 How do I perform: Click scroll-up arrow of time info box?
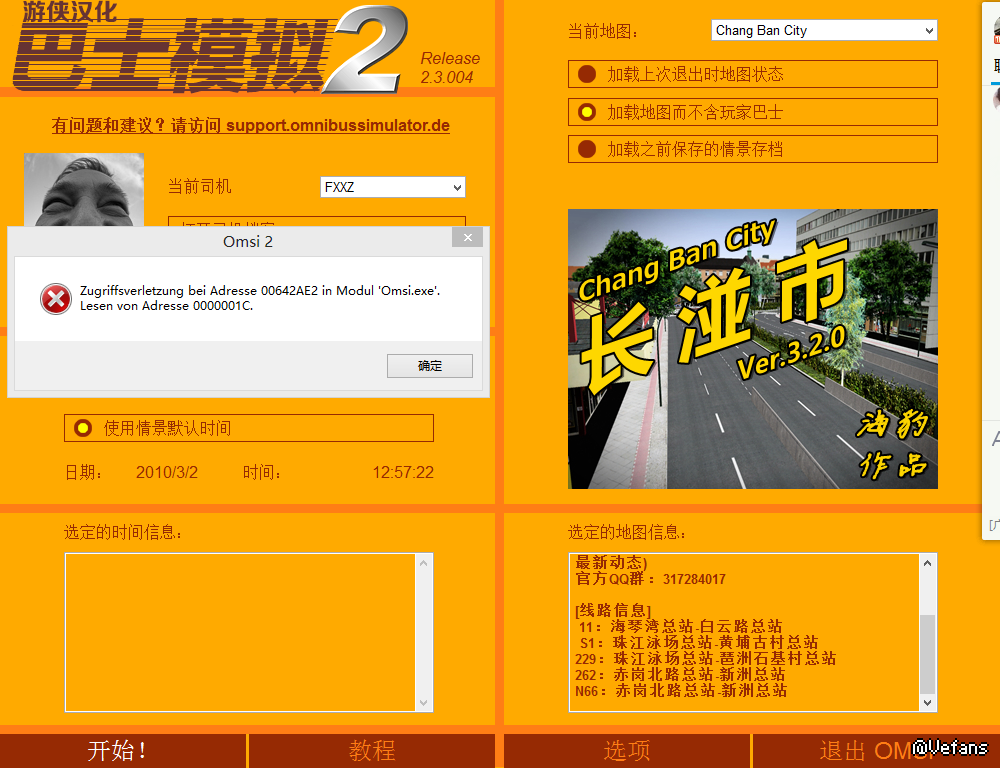pos(424,563)
